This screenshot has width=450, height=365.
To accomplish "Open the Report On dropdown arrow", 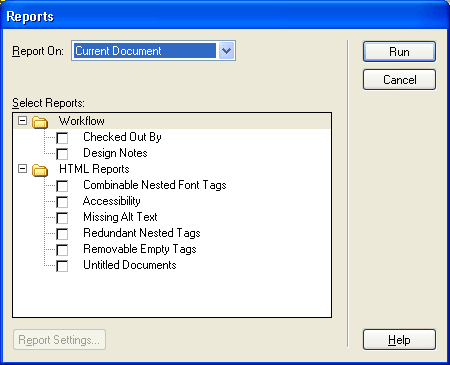I will point(227,51).
